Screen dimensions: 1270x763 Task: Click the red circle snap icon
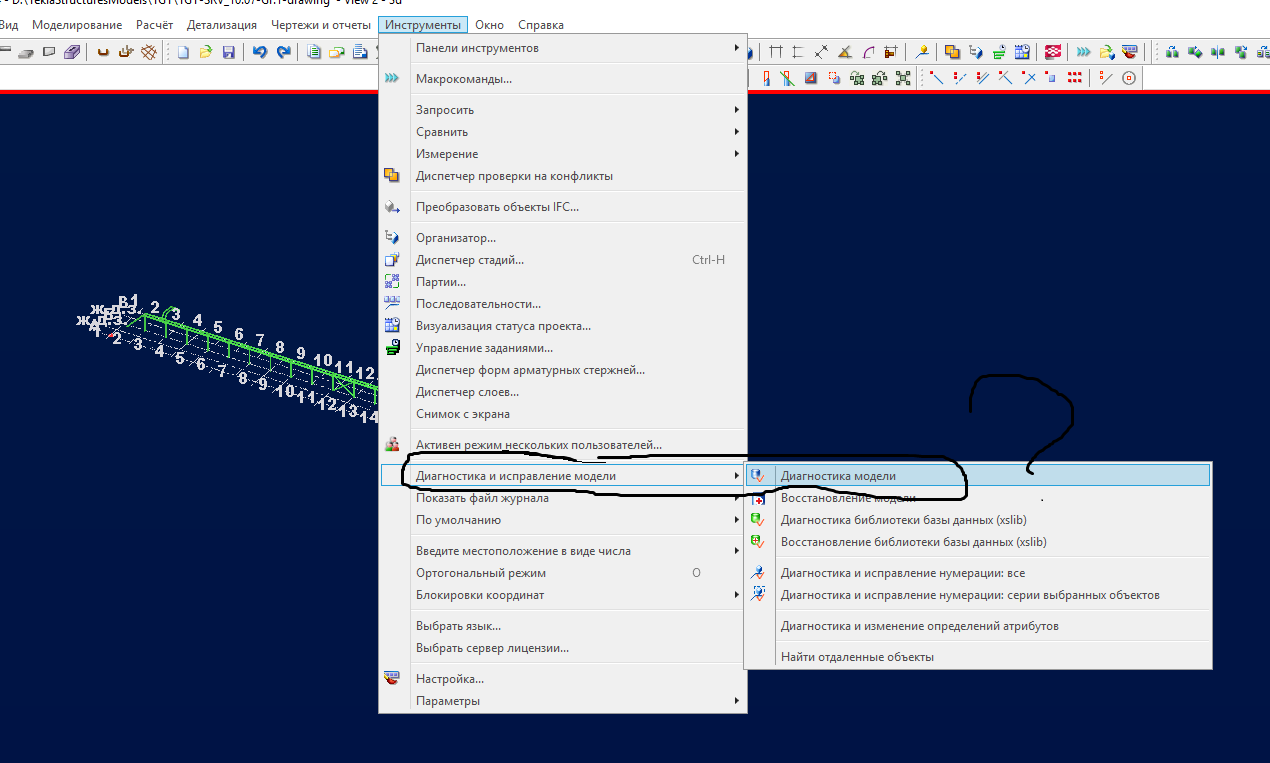click(x=1129, y=78)
